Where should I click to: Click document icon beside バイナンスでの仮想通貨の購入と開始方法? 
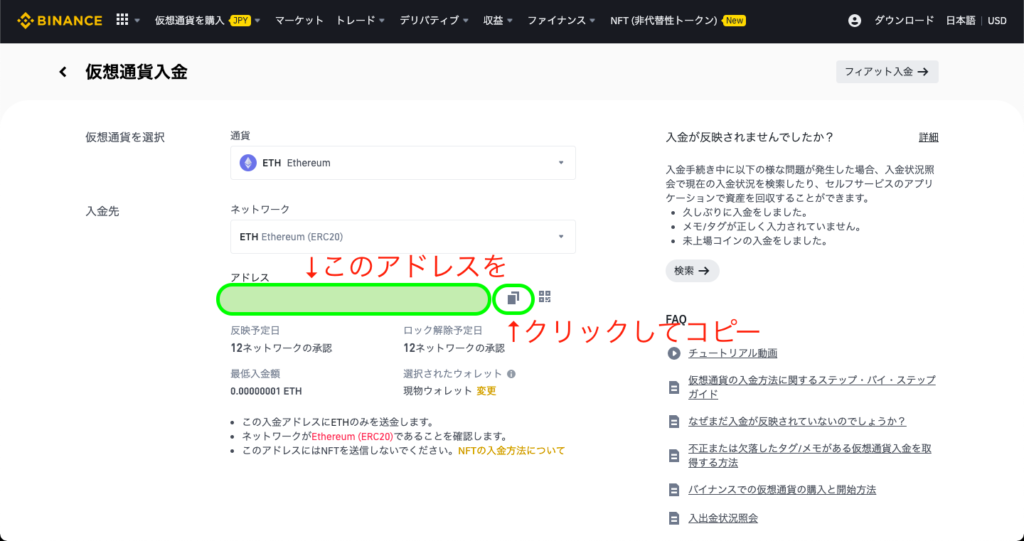[674, 490]
